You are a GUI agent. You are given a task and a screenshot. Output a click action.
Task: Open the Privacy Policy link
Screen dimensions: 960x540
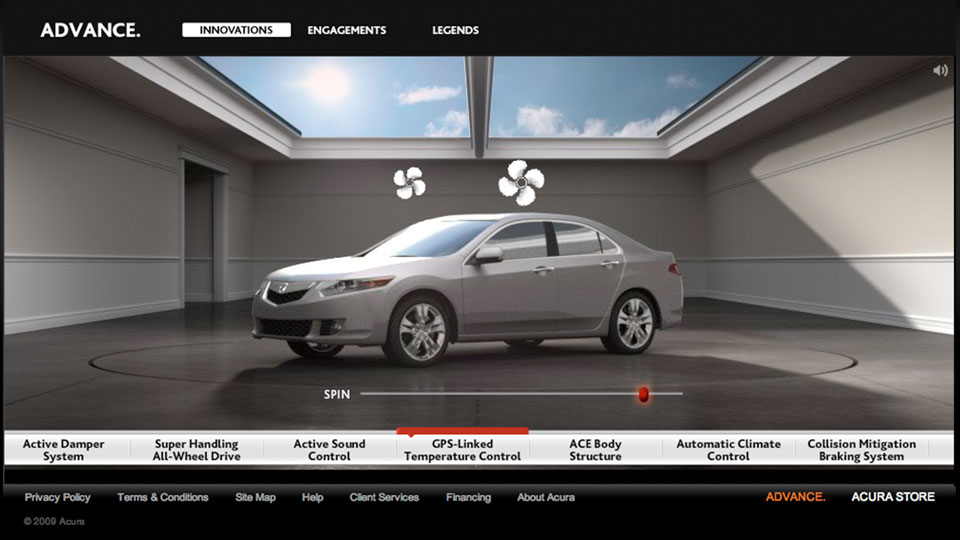point(58,497)
